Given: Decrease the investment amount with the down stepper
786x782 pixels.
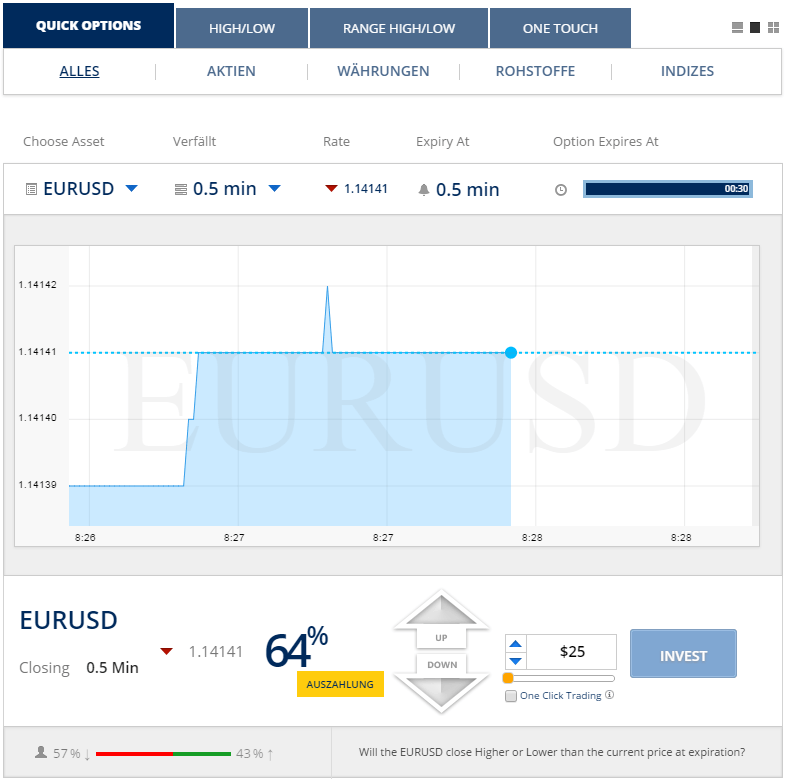Looking at the screenshot, I should pos(515,661).
